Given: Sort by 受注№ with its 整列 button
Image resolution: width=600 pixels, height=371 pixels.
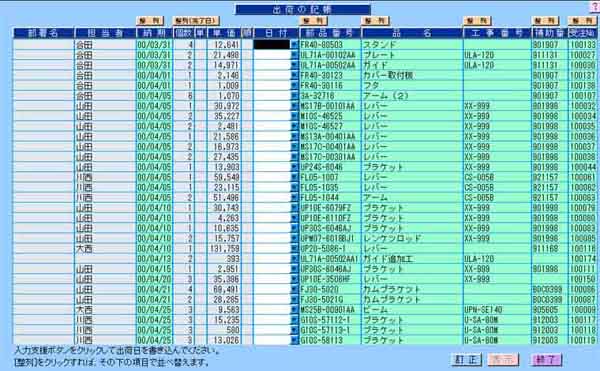Looking at the screenshot, I should click(582, 21).
